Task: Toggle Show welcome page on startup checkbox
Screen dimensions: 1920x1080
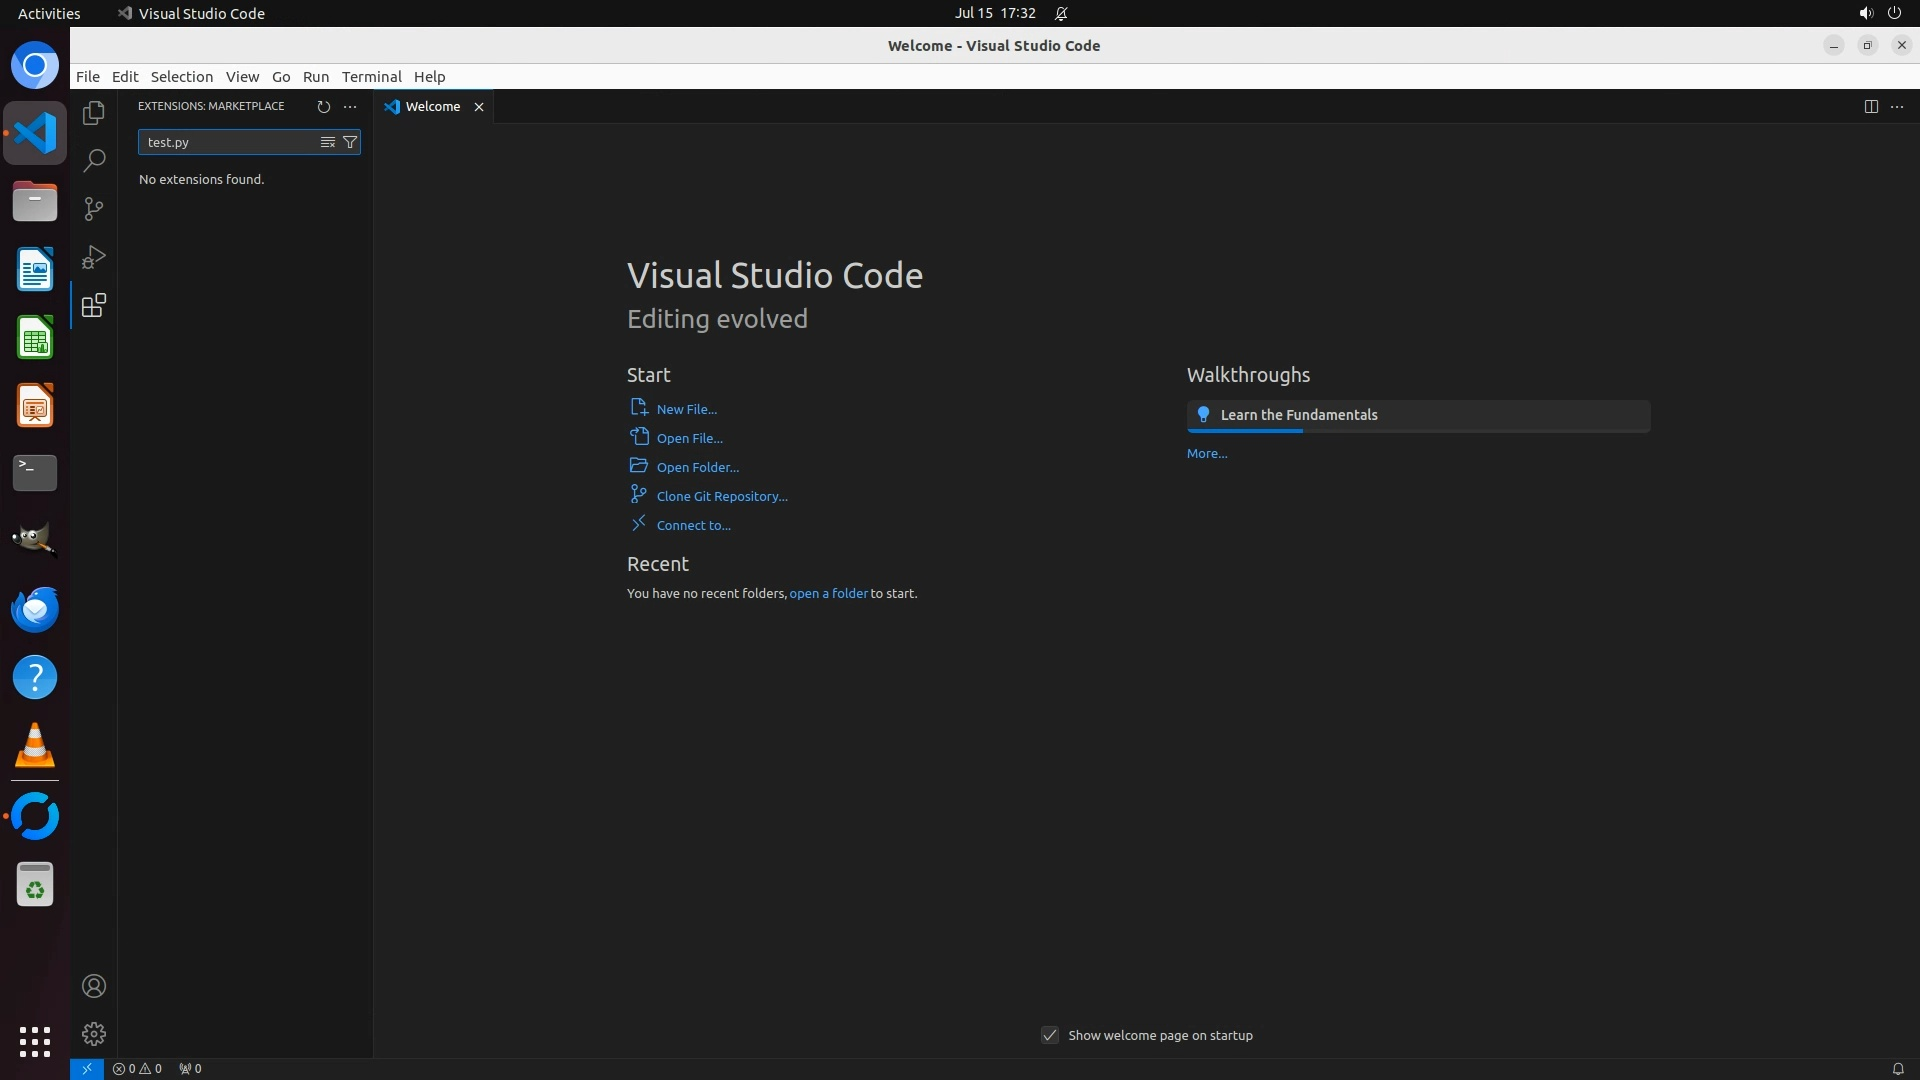Action: pyautogui.click(x=1050, y=1035)
